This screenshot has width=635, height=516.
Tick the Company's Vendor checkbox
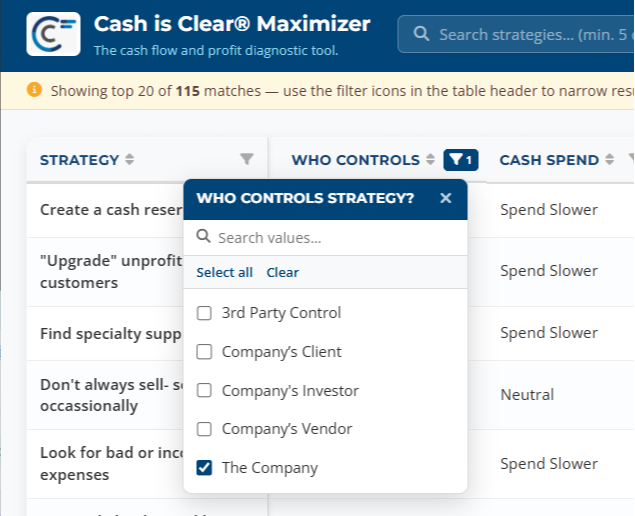tap(204, 429)
